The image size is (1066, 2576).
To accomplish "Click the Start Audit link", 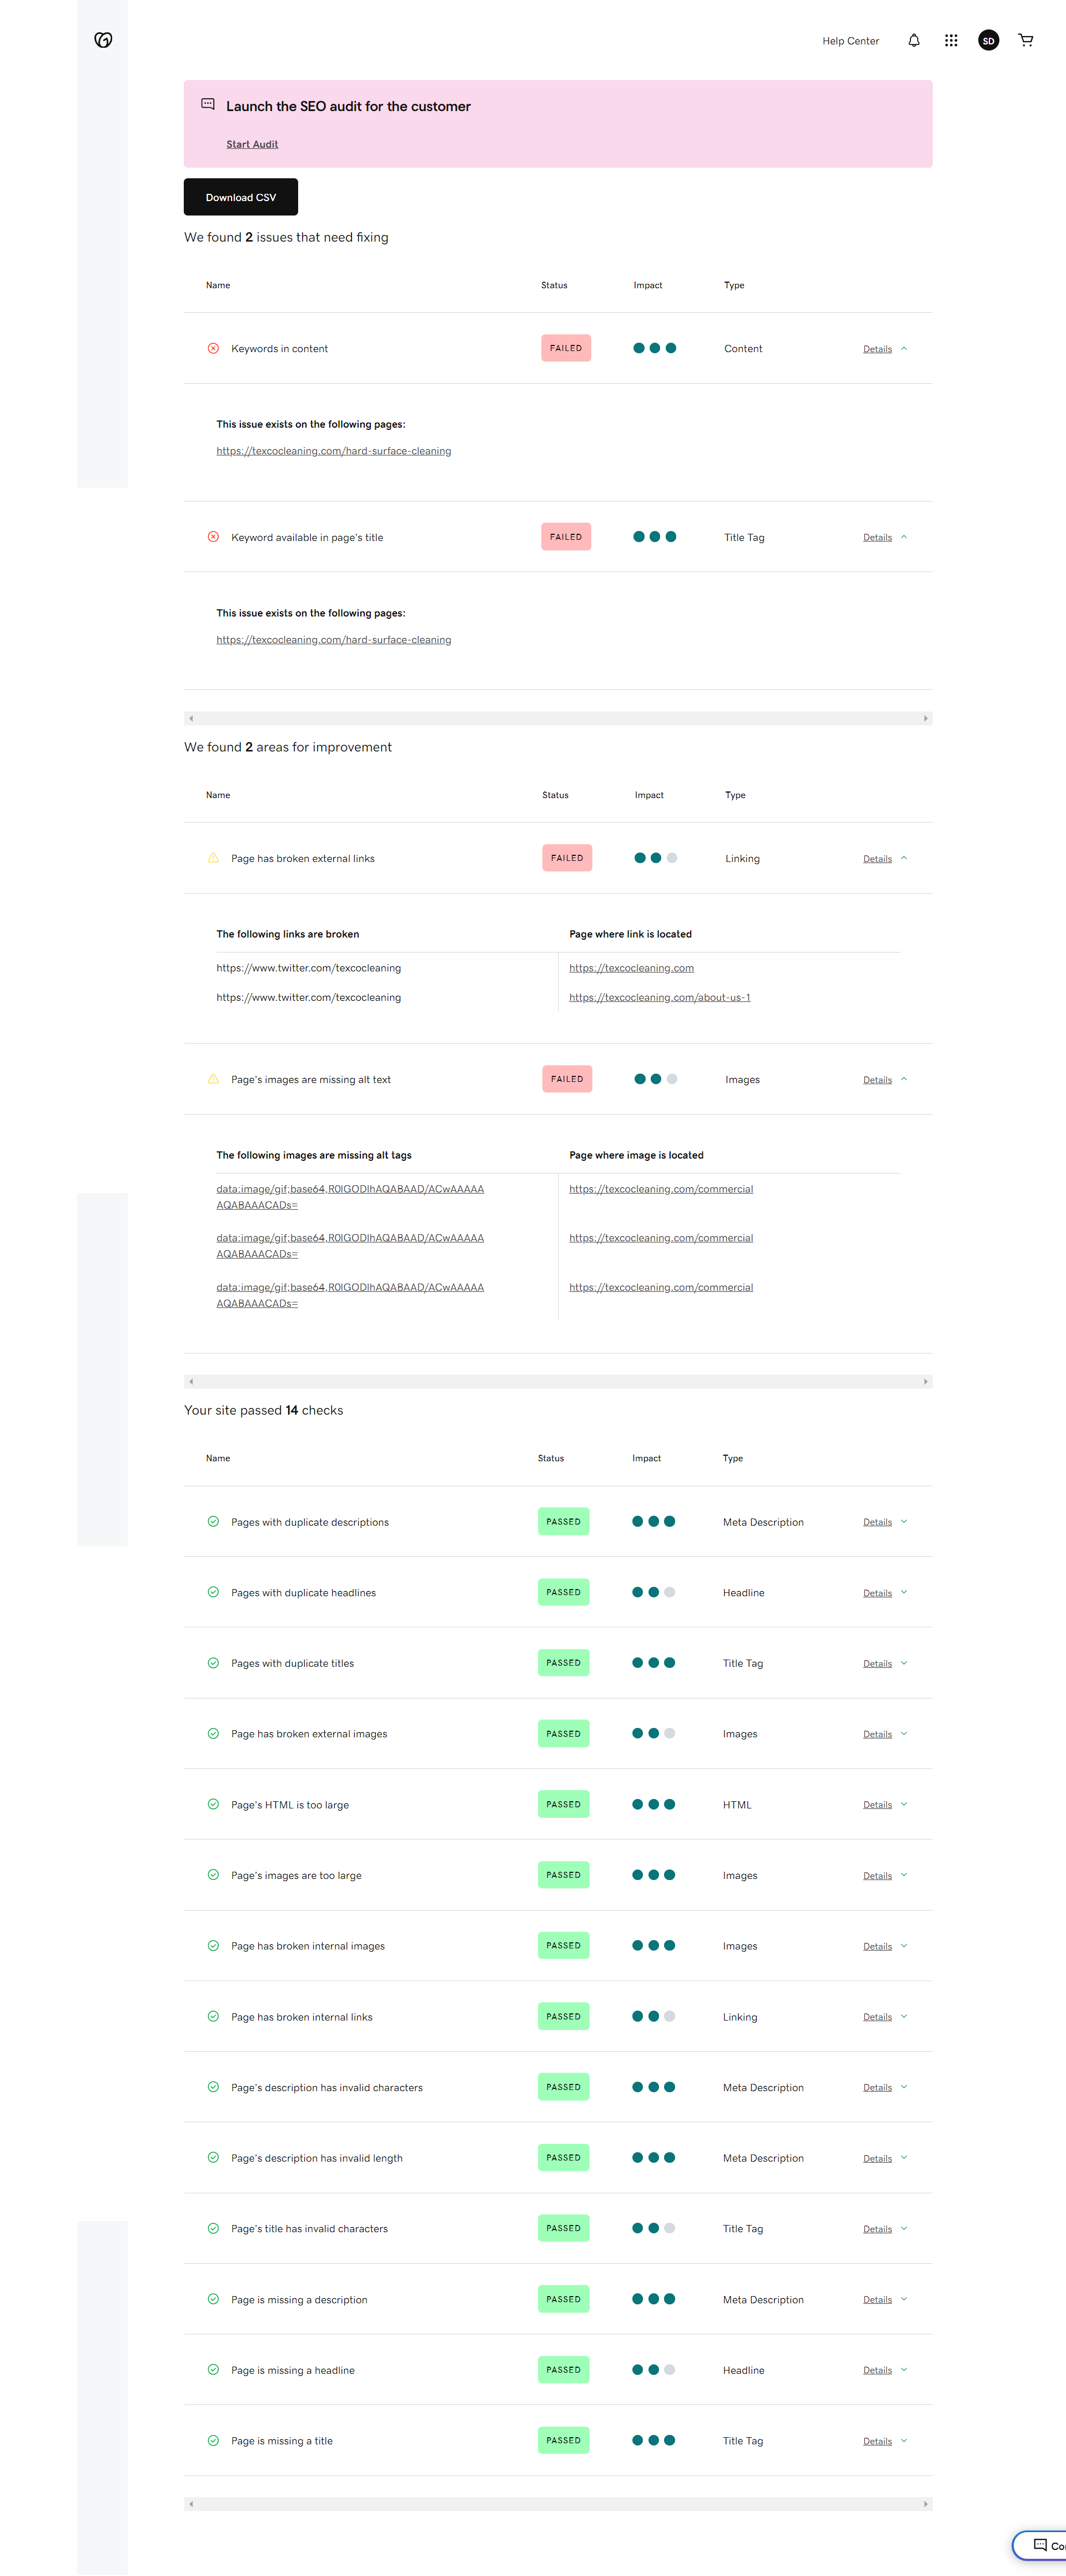I will (252, 144).
